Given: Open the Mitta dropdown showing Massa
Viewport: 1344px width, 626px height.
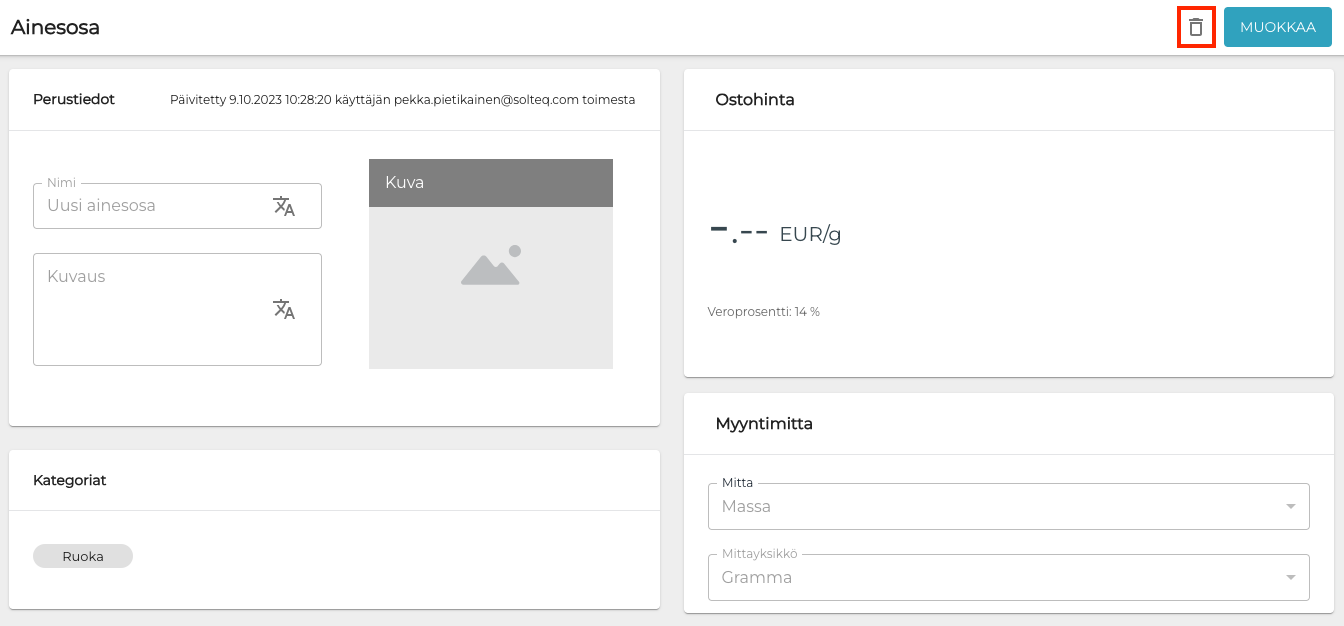Looking at the screenshot, I should pyautogui.click(x=990, y=506).
